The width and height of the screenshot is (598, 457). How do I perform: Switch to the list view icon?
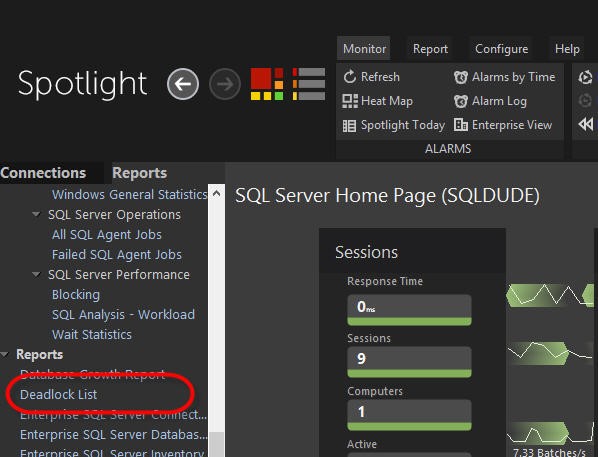point(309,84)
